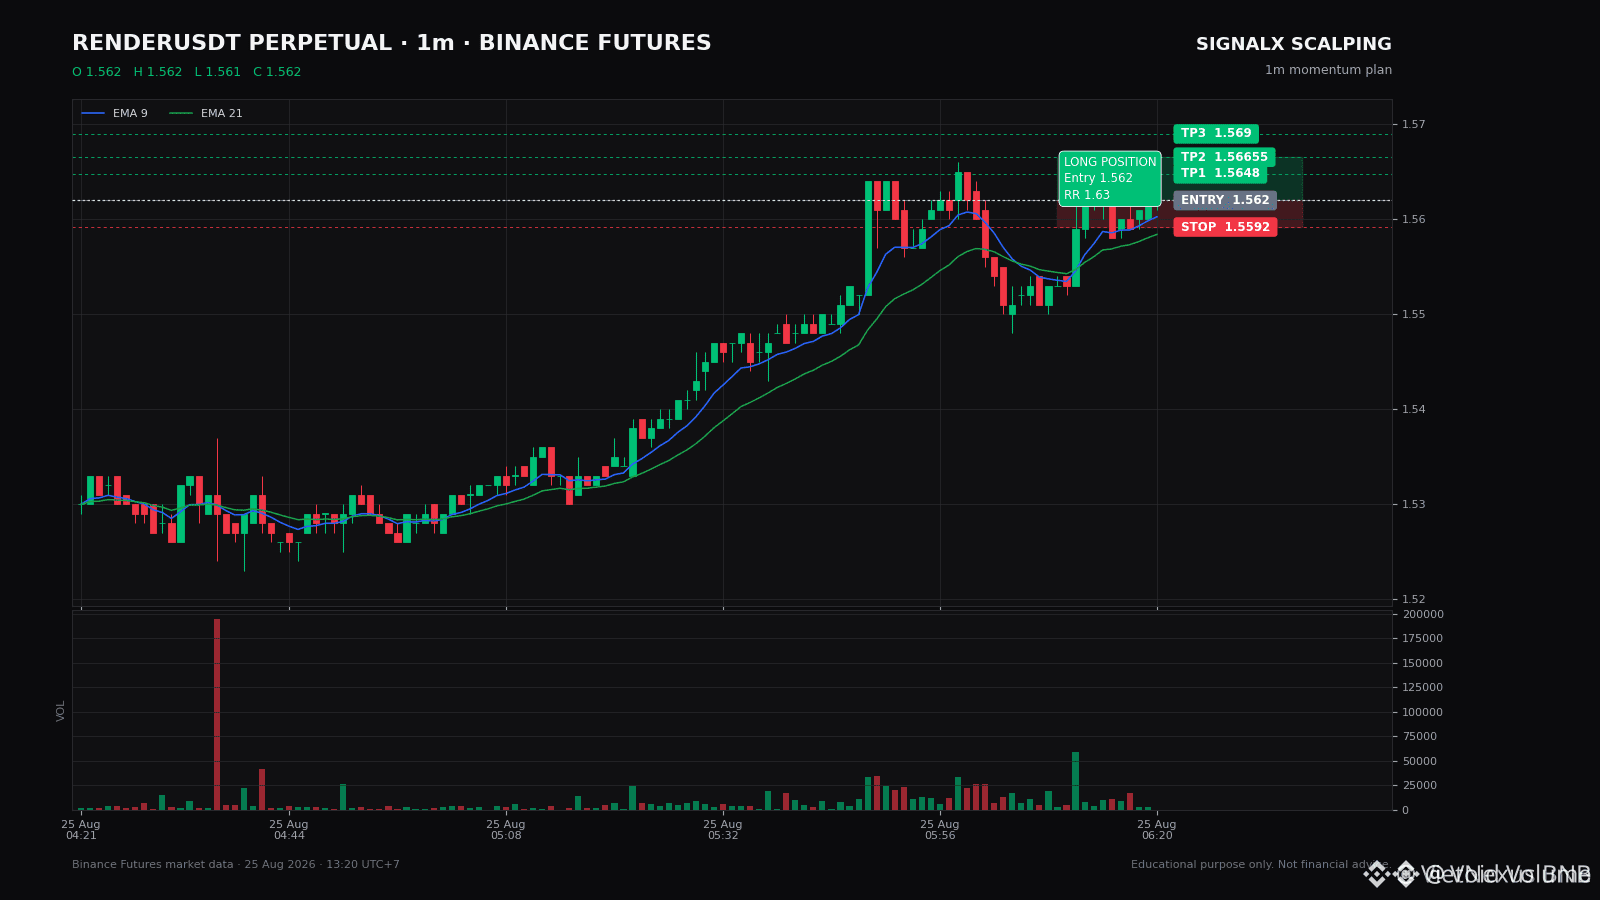This screenshot has width=1600, height=900.
Task: Toggle the EMA 9 legend entry
Action: pyautogui.click(x=115, y=113)
